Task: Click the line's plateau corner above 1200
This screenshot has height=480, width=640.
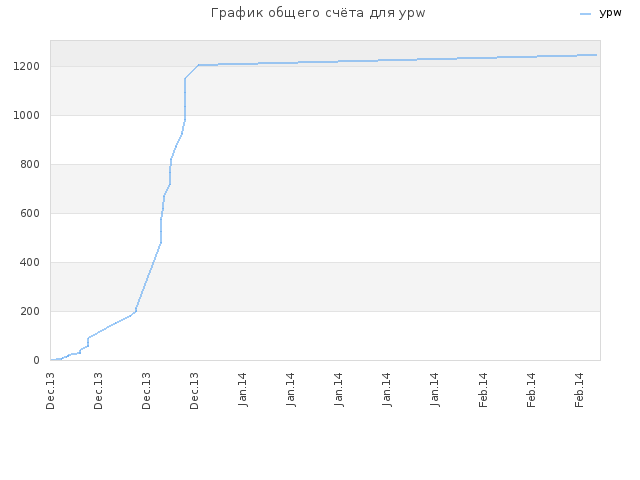Action: [x=199, y=64]
